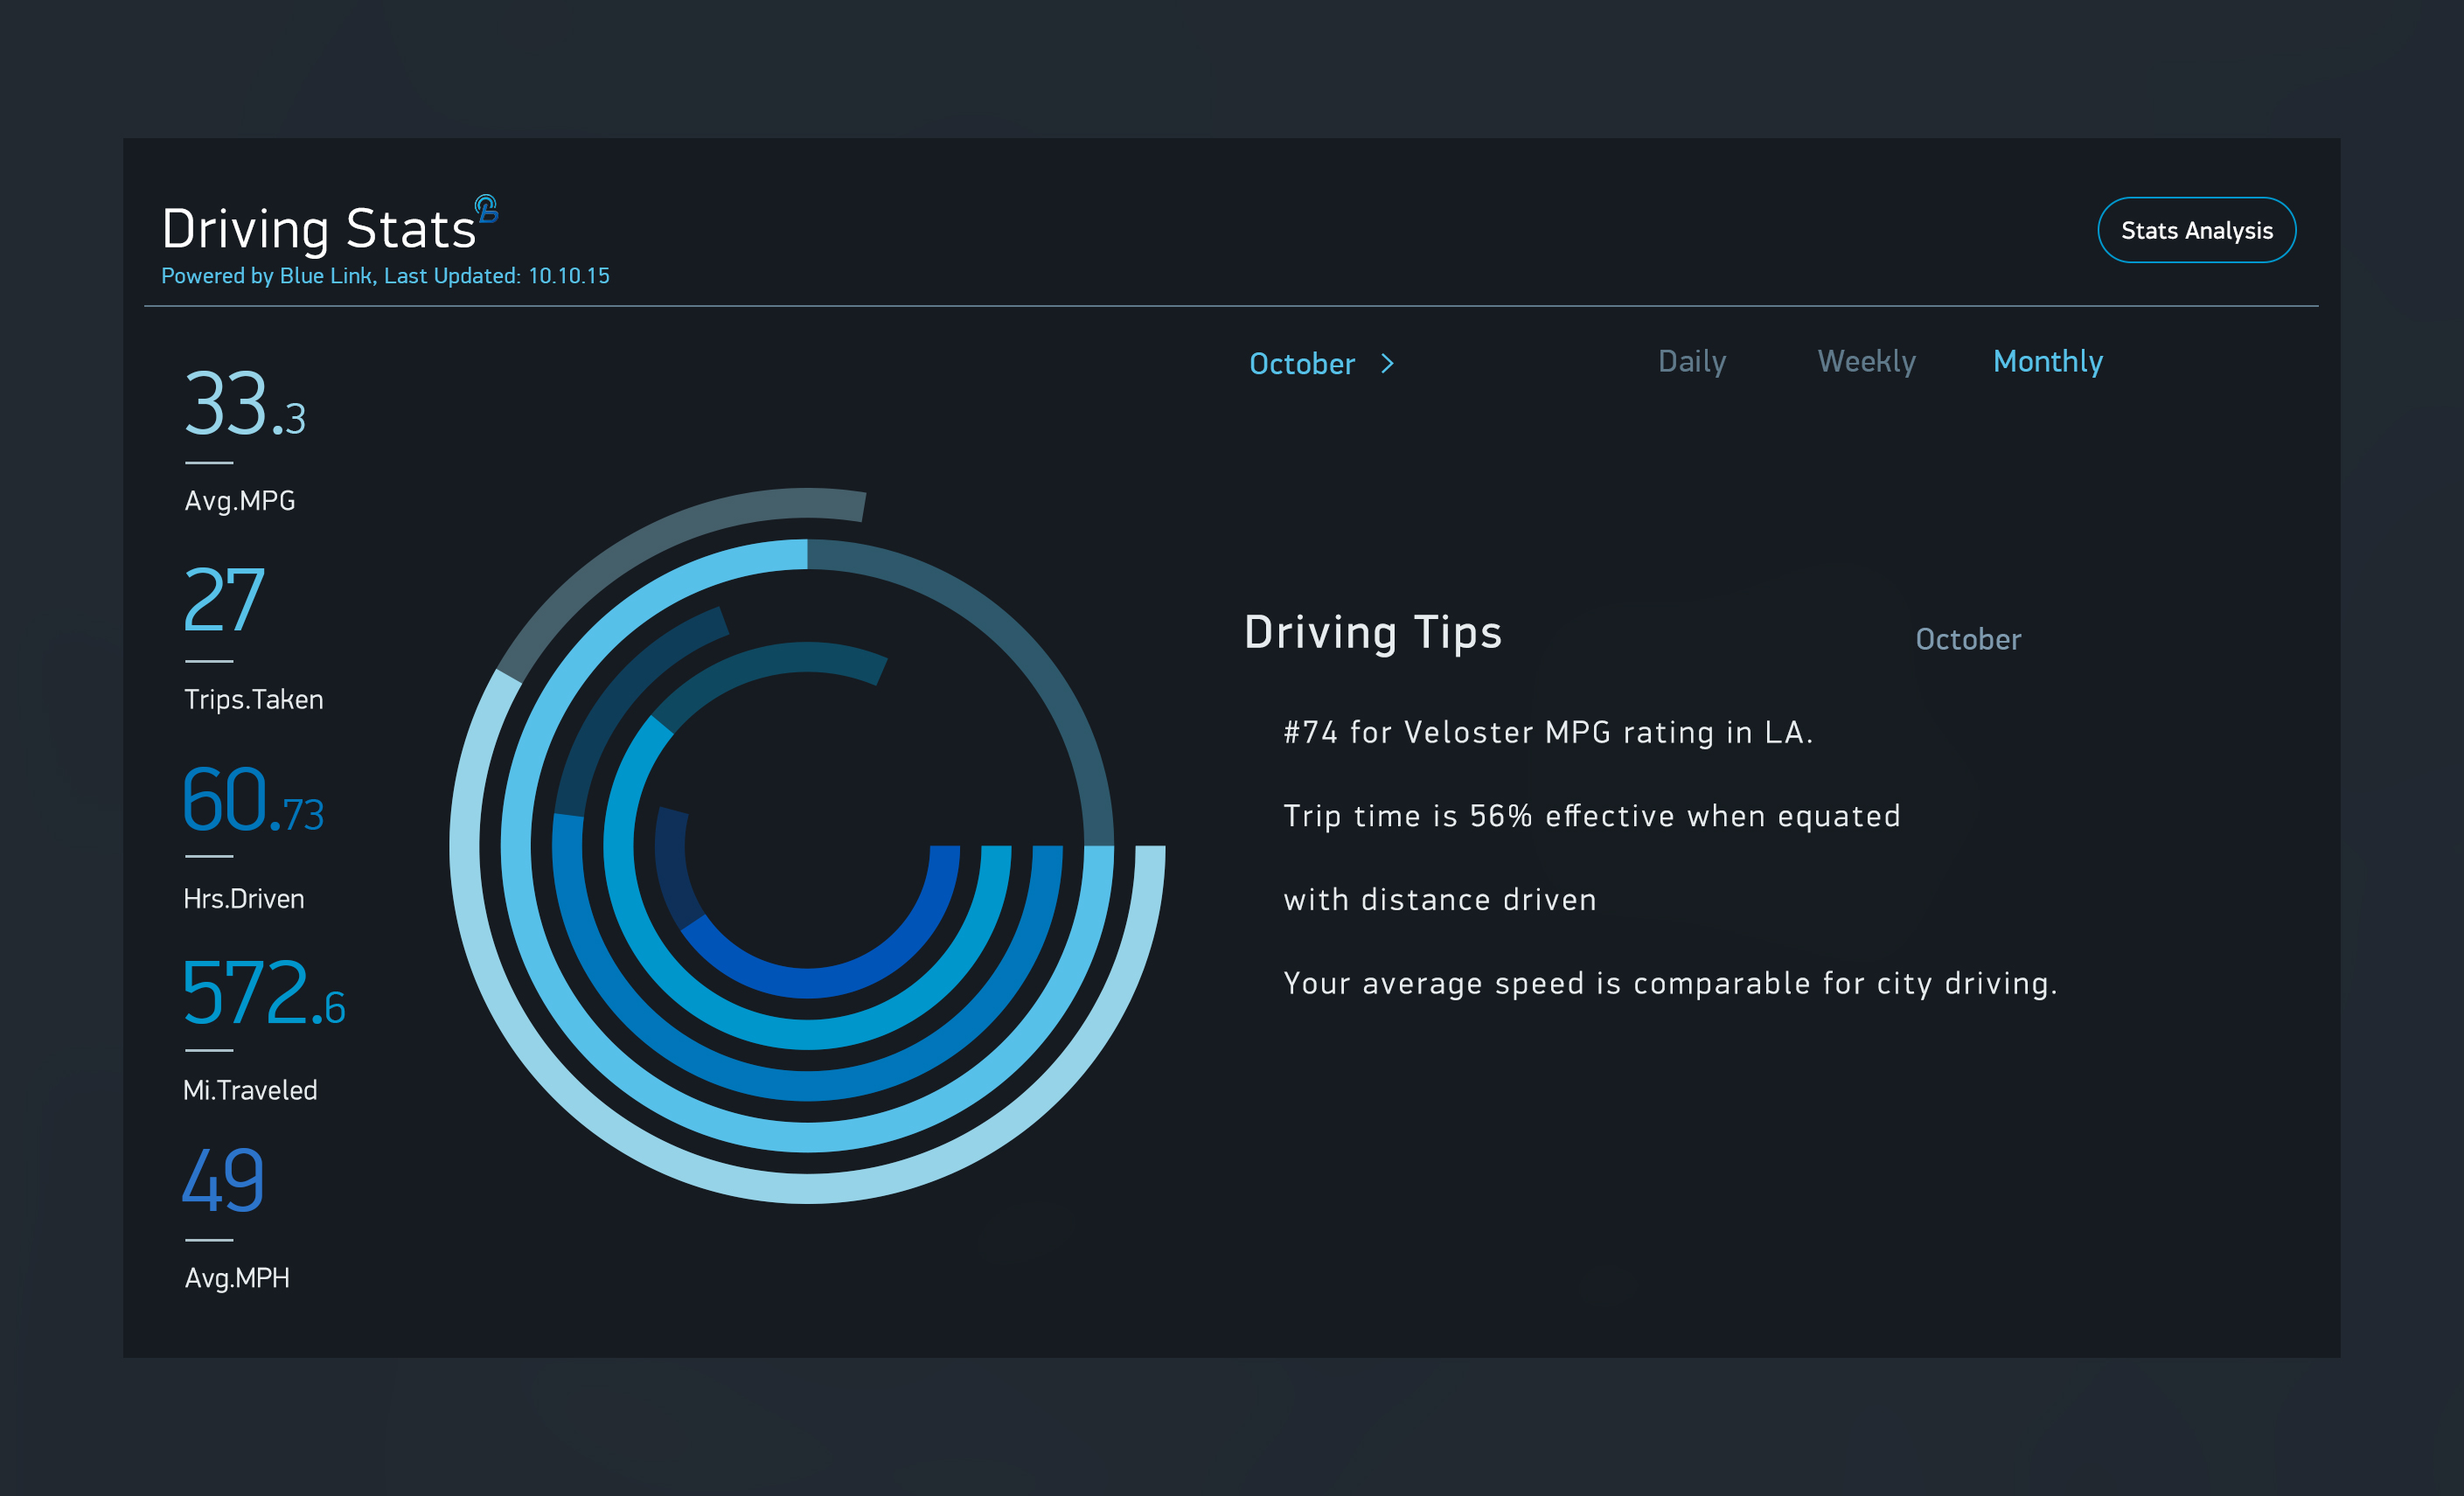Open the Stats Analysis button
Screen dimensions: 2464x1496
[2196, 230]
